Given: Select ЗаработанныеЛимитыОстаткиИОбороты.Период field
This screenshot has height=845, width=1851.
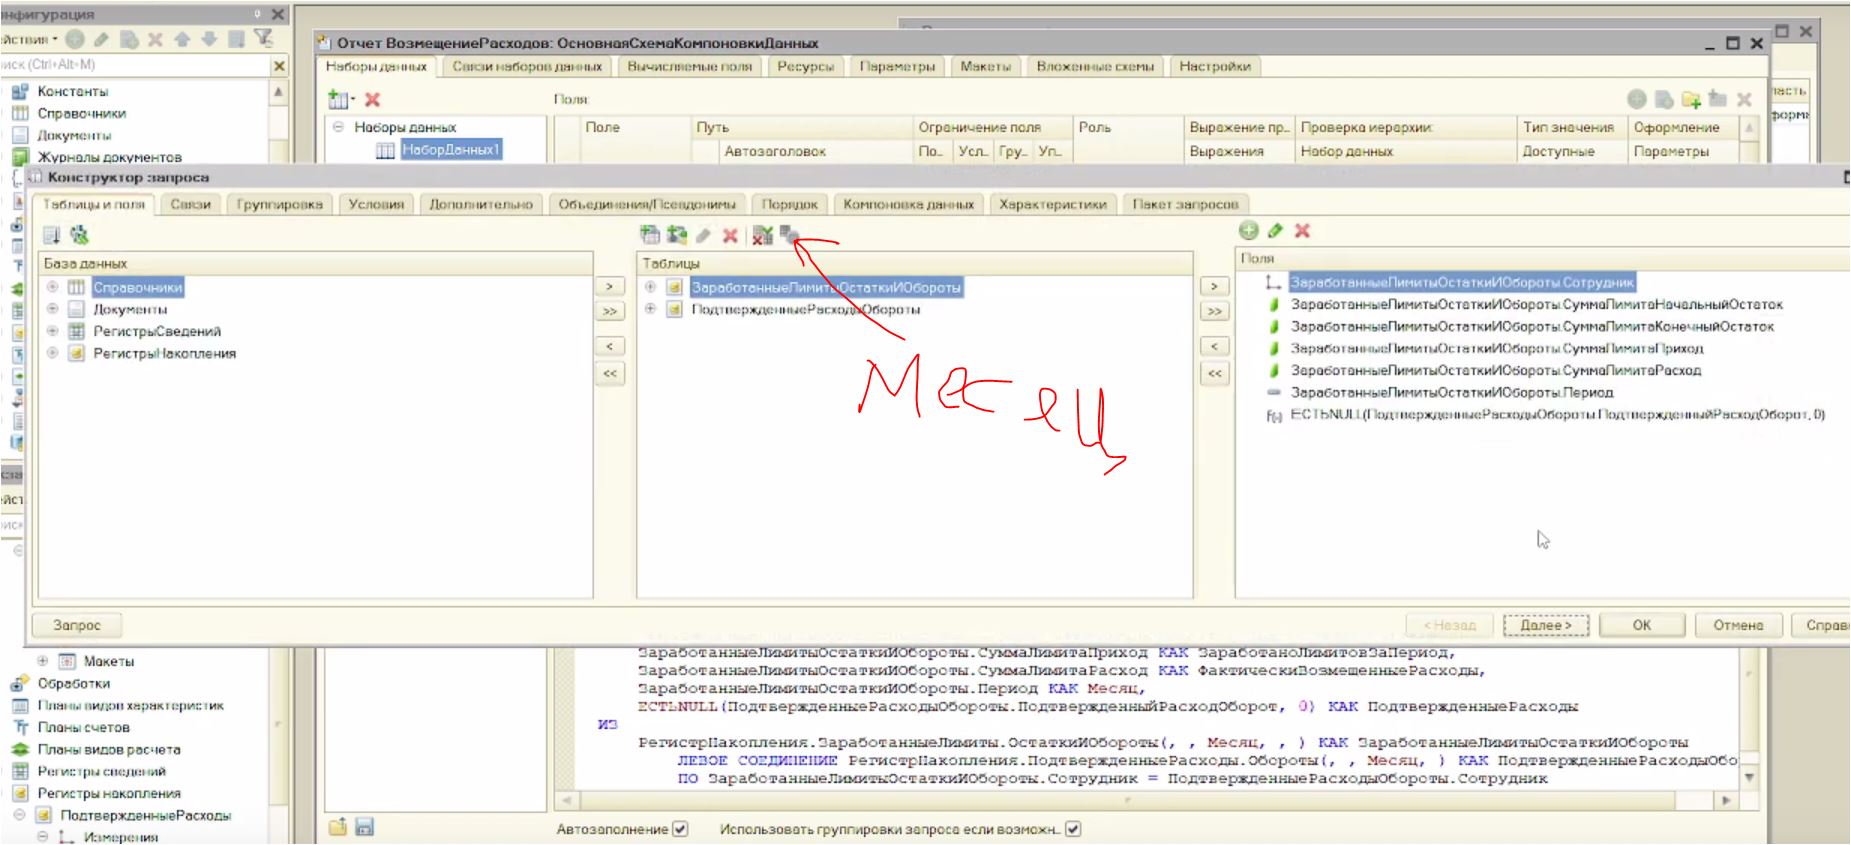Looking at the screenshot, I should pyautogui.click(x=1452, y=392).
